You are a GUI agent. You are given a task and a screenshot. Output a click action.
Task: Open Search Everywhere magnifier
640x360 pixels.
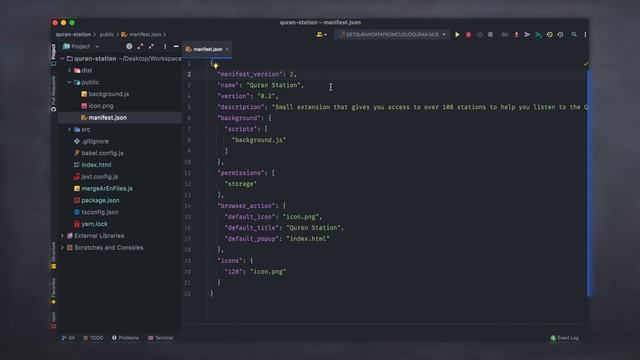[x=574, y=35]
